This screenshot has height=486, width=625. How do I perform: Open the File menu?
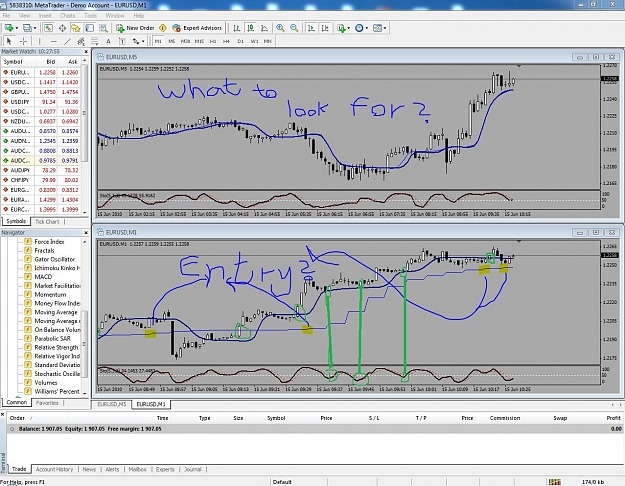click(6, 16)
